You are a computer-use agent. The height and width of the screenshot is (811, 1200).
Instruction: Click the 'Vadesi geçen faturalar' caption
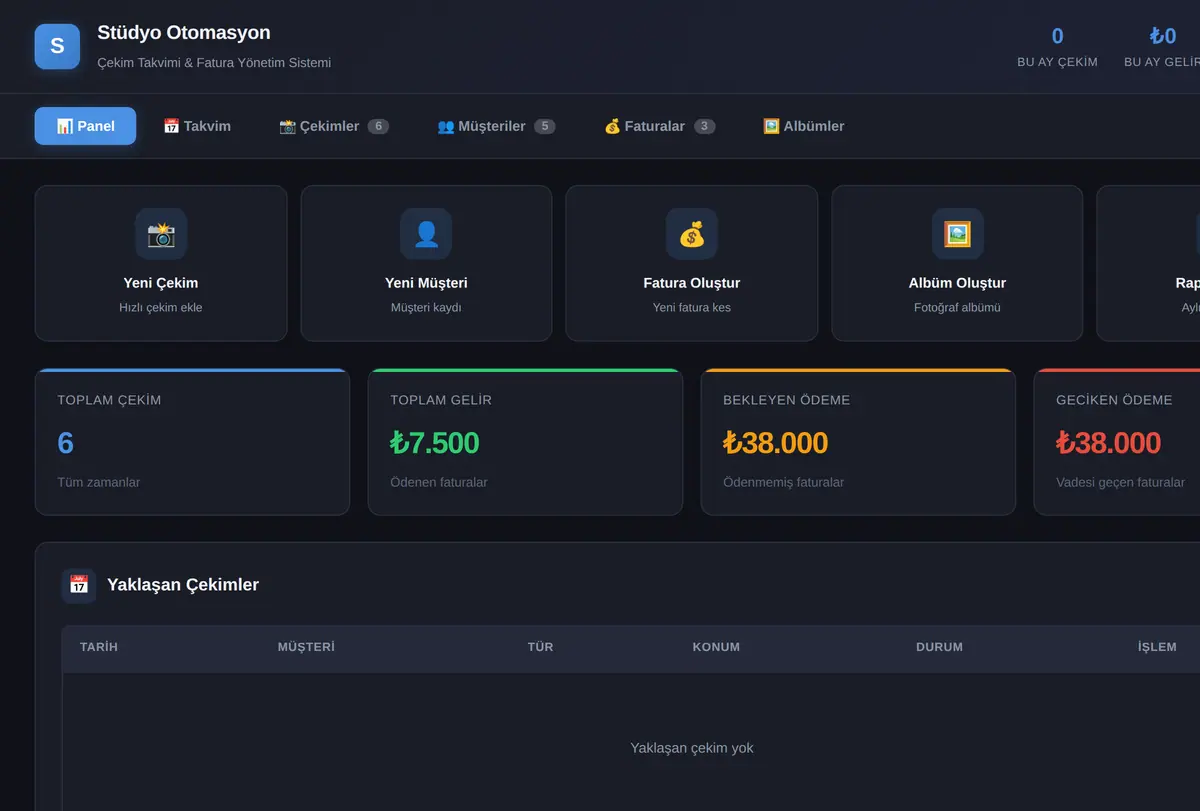click(1120, 482)
